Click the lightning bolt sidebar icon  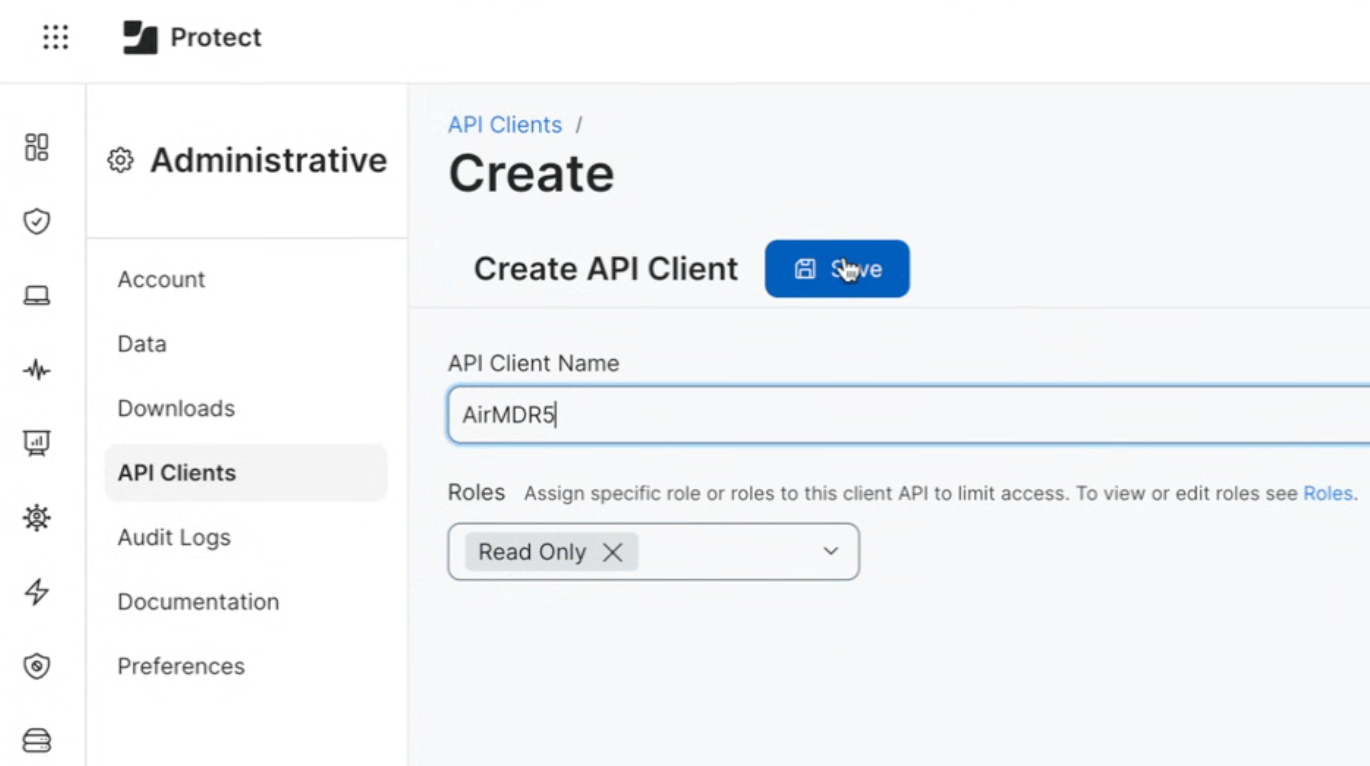click(37, 592)
